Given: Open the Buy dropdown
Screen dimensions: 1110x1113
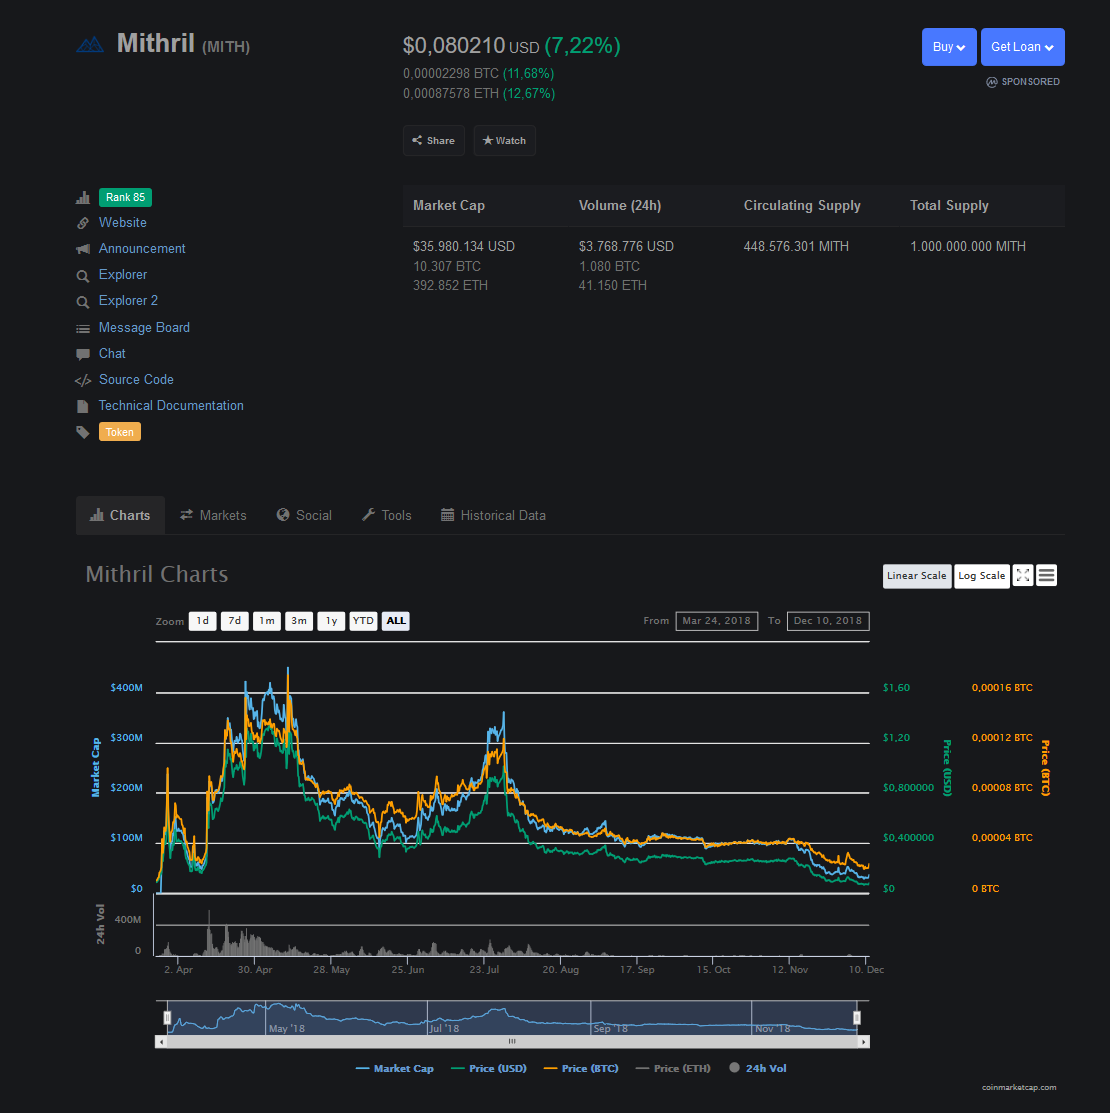Looking at the screenshot, I should coord(949,47).
